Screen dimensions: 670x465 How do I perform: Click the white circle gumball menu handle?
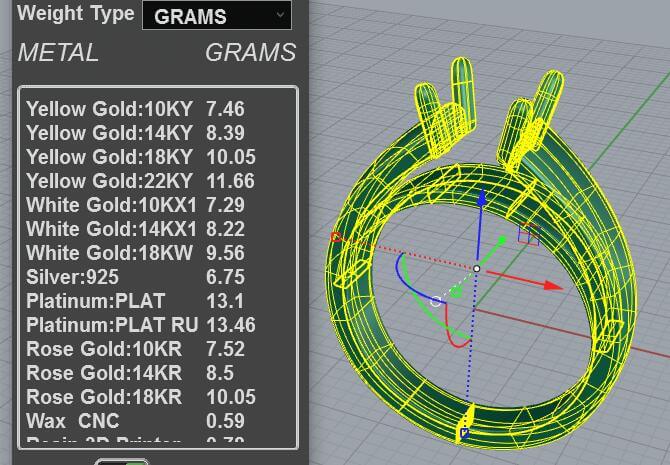pyautogui.click(x=435, y=301)
